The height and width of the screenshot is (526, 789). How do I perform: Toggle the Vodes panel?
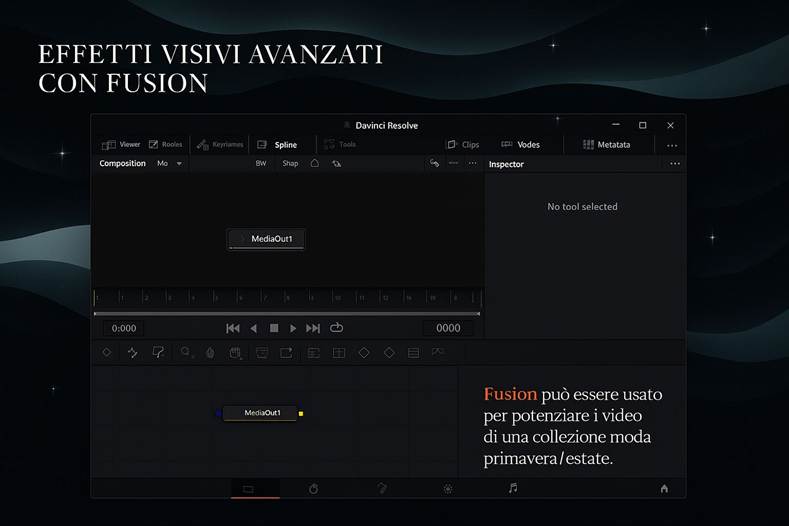pyautogui.click(x=520, y=144)
